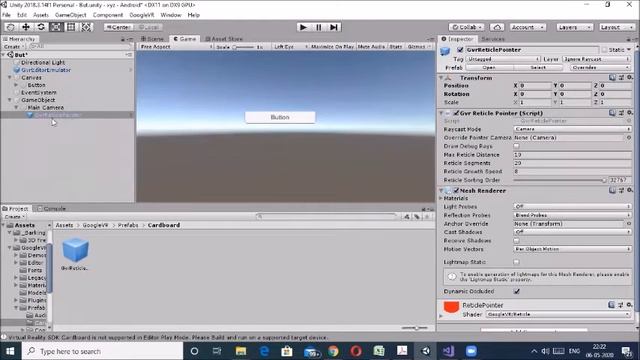Viewport: 640px width, 360px height.
Task: Toggle Center pivot mode button
Action: [x=119, y=27]
